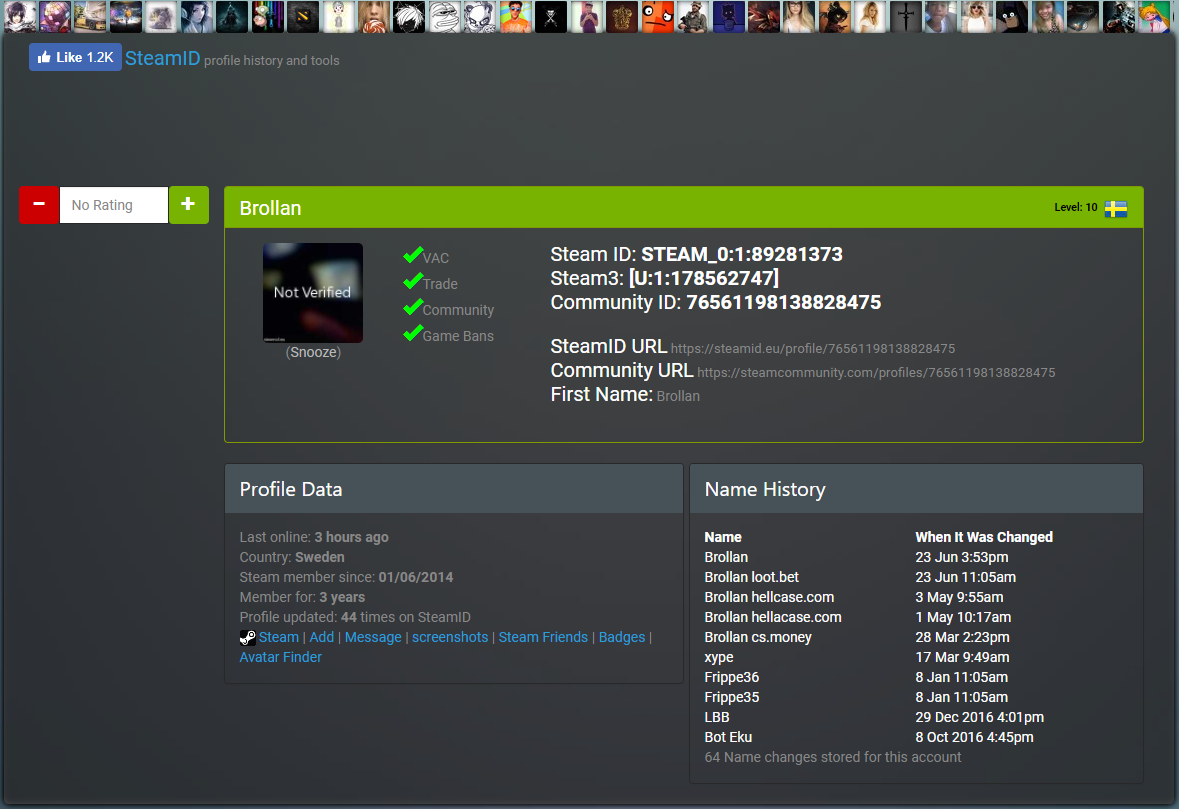Open the orange cartoon face avatar

[657, 17]
